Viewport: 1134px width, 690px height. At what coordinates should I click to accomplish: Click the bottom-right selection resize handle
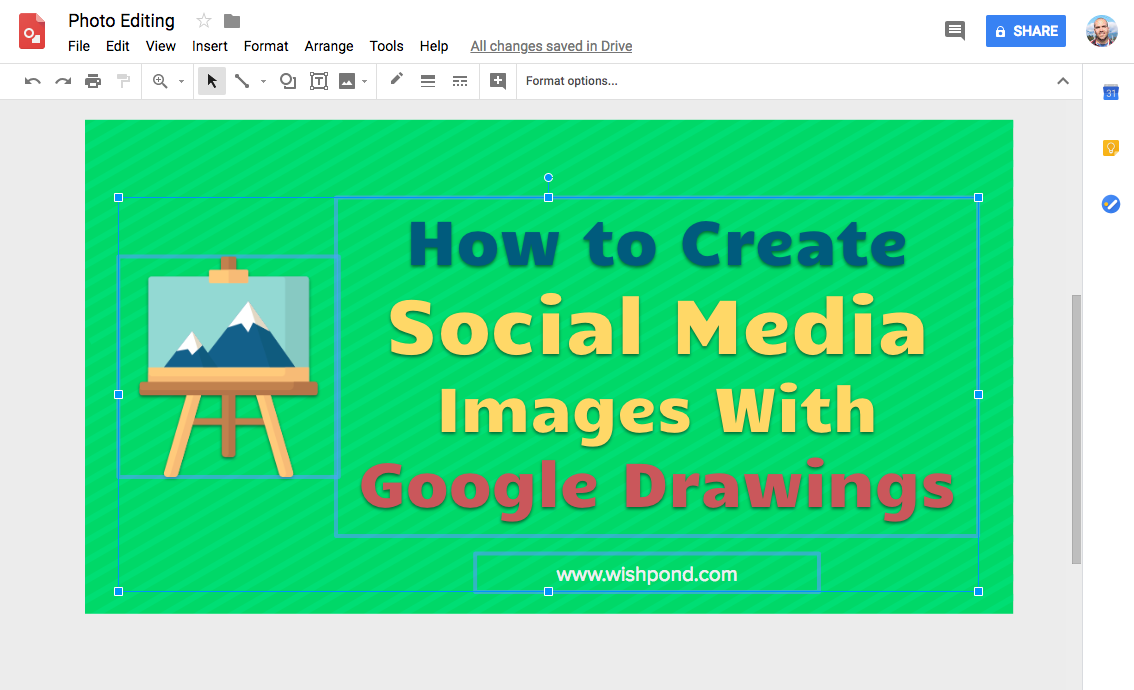click(x=979, y=592)
